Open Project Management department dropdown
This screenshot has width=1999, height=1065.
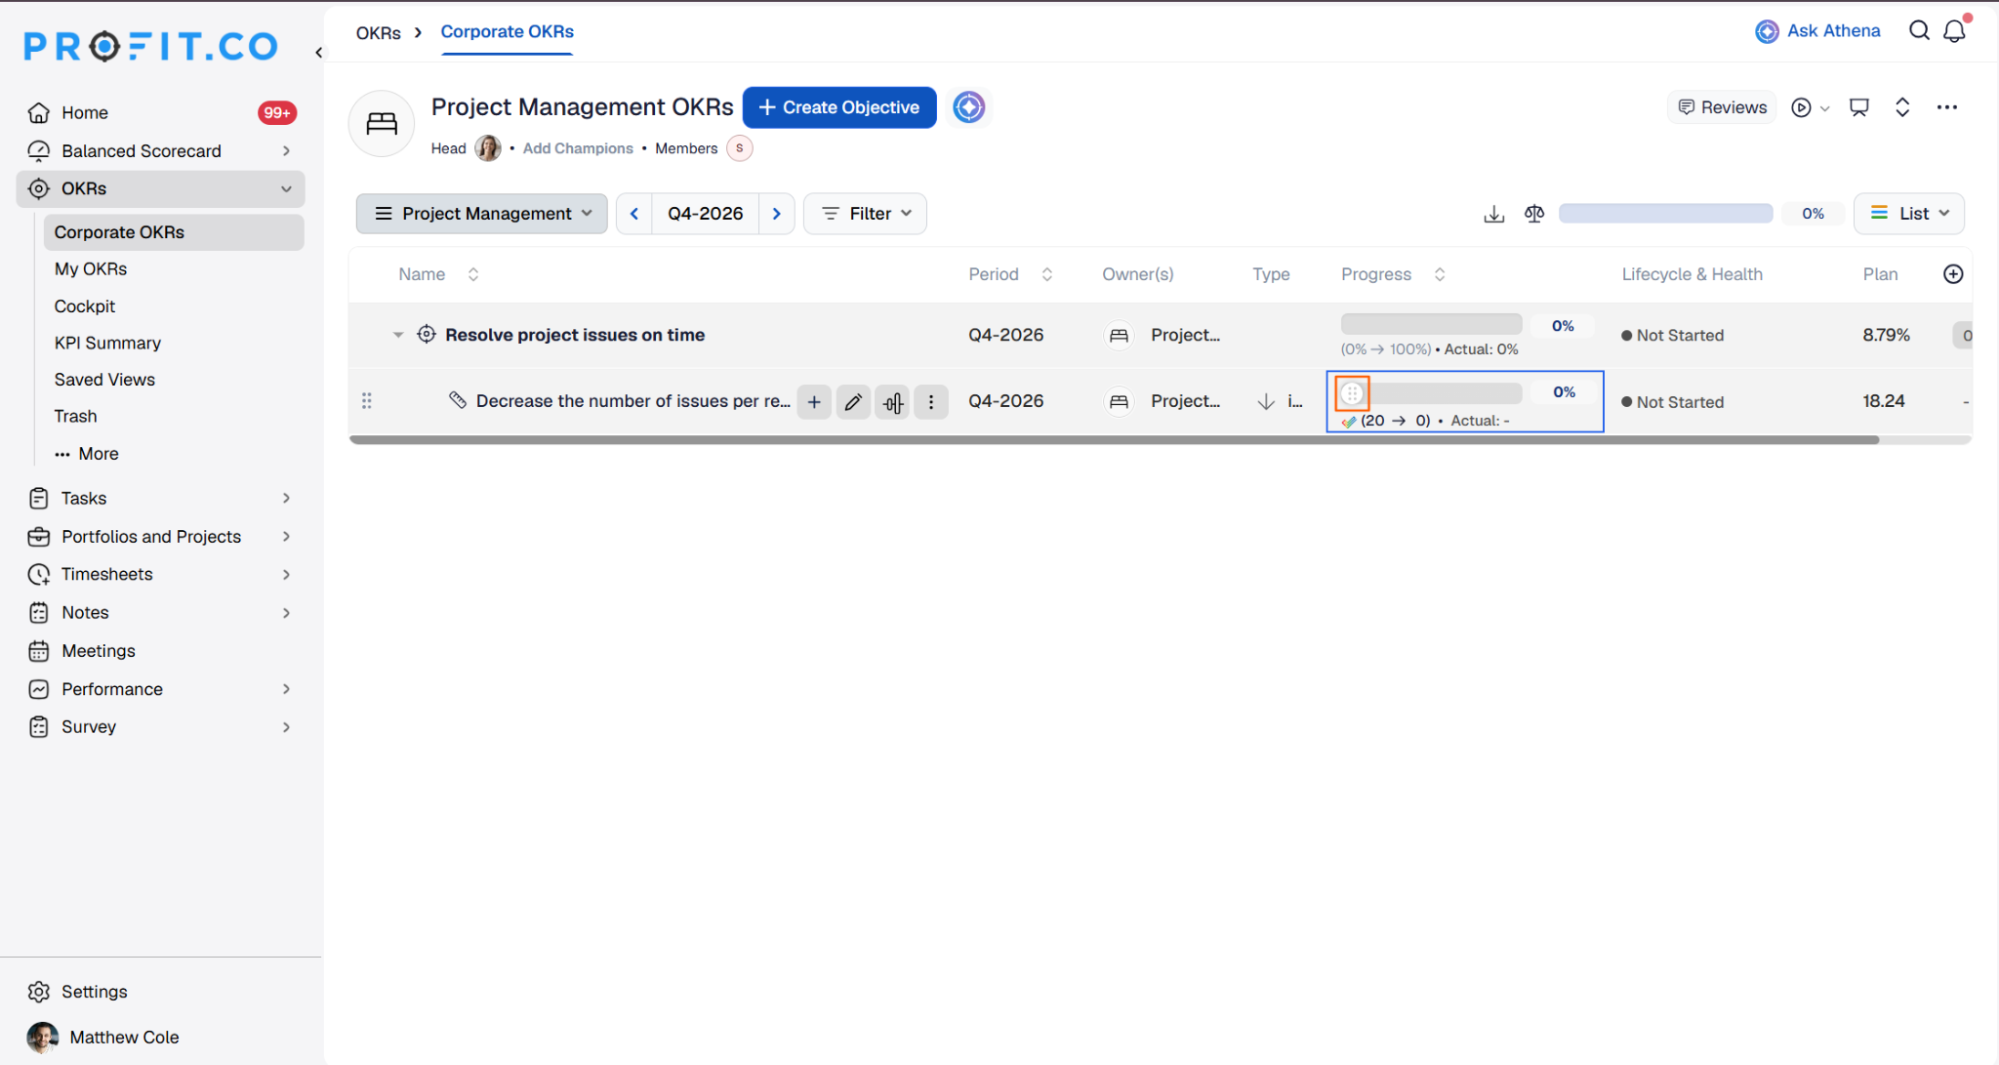[x=482, y=214]
